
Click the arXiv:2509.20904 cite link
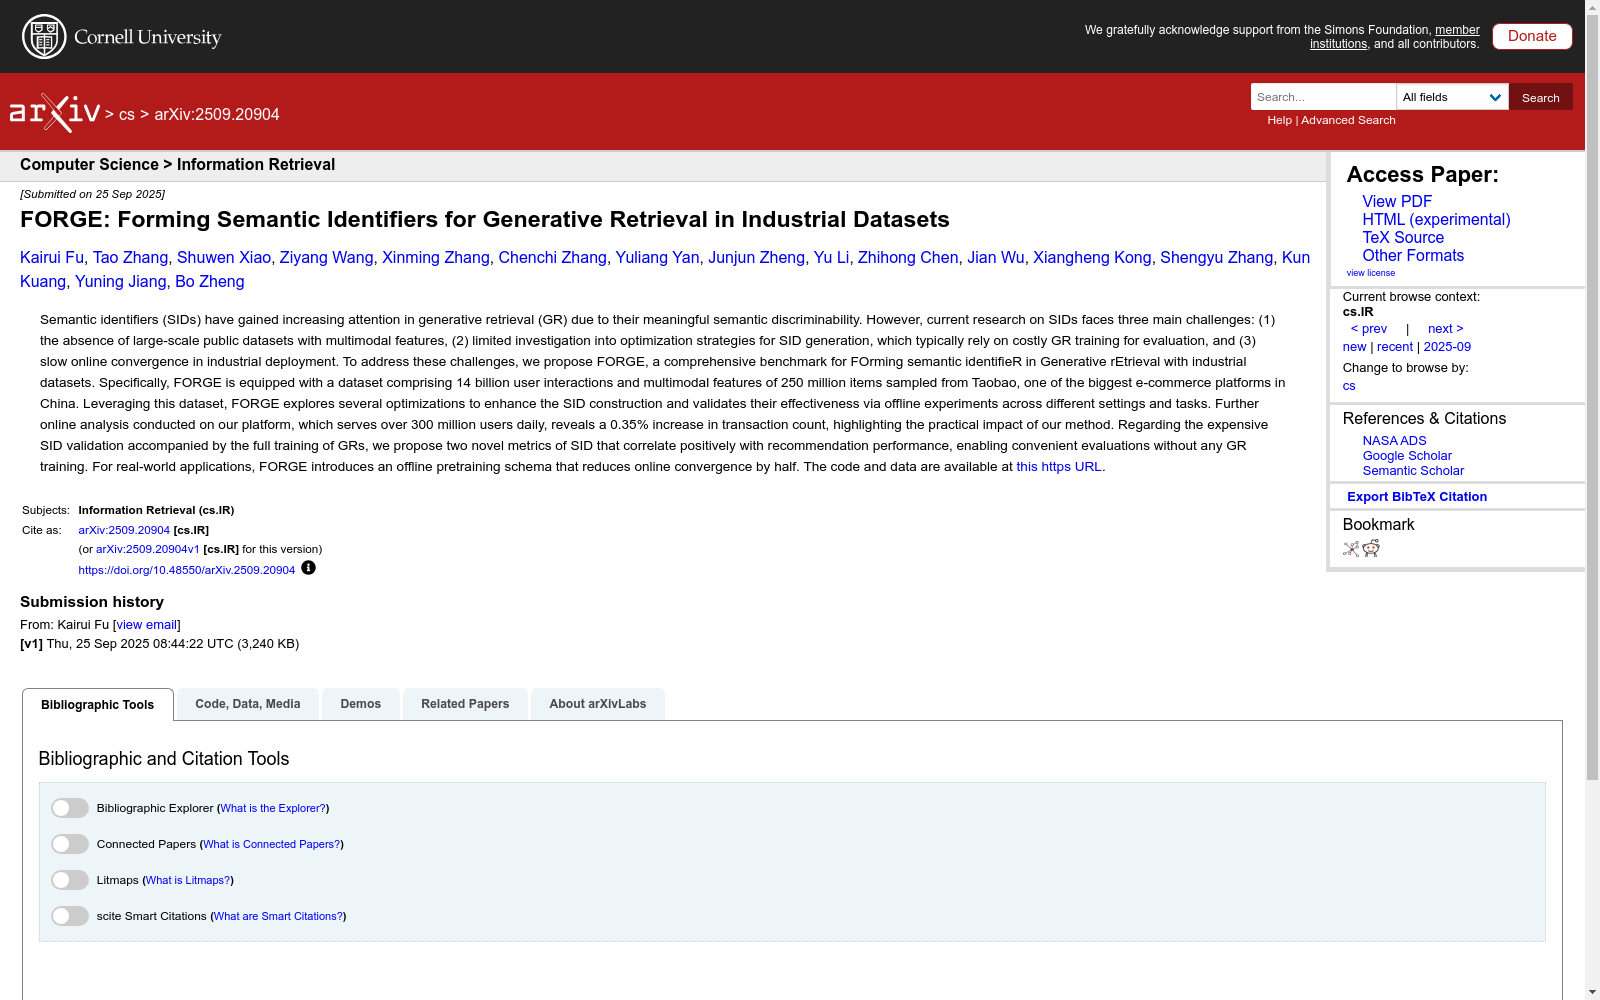(x=124, y=530)
